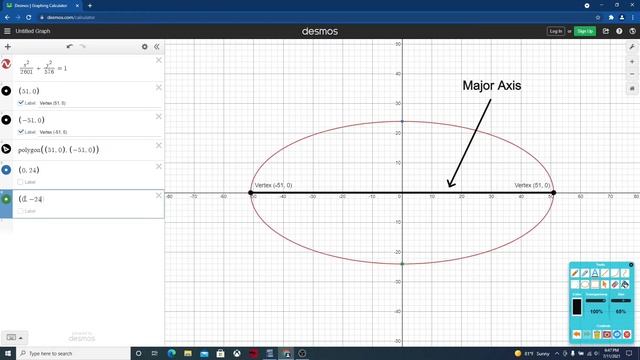
Task: Uncheck Label for point (-51, 0)
Action: pyautogui.click(x=21, y=131)
